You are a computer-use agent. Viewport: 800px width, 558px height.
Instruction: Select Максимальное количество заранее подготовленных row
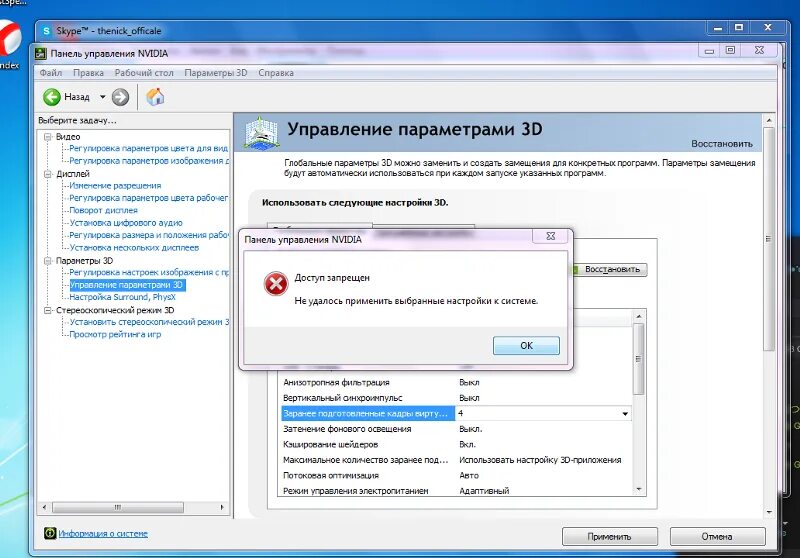click(457, 460)
